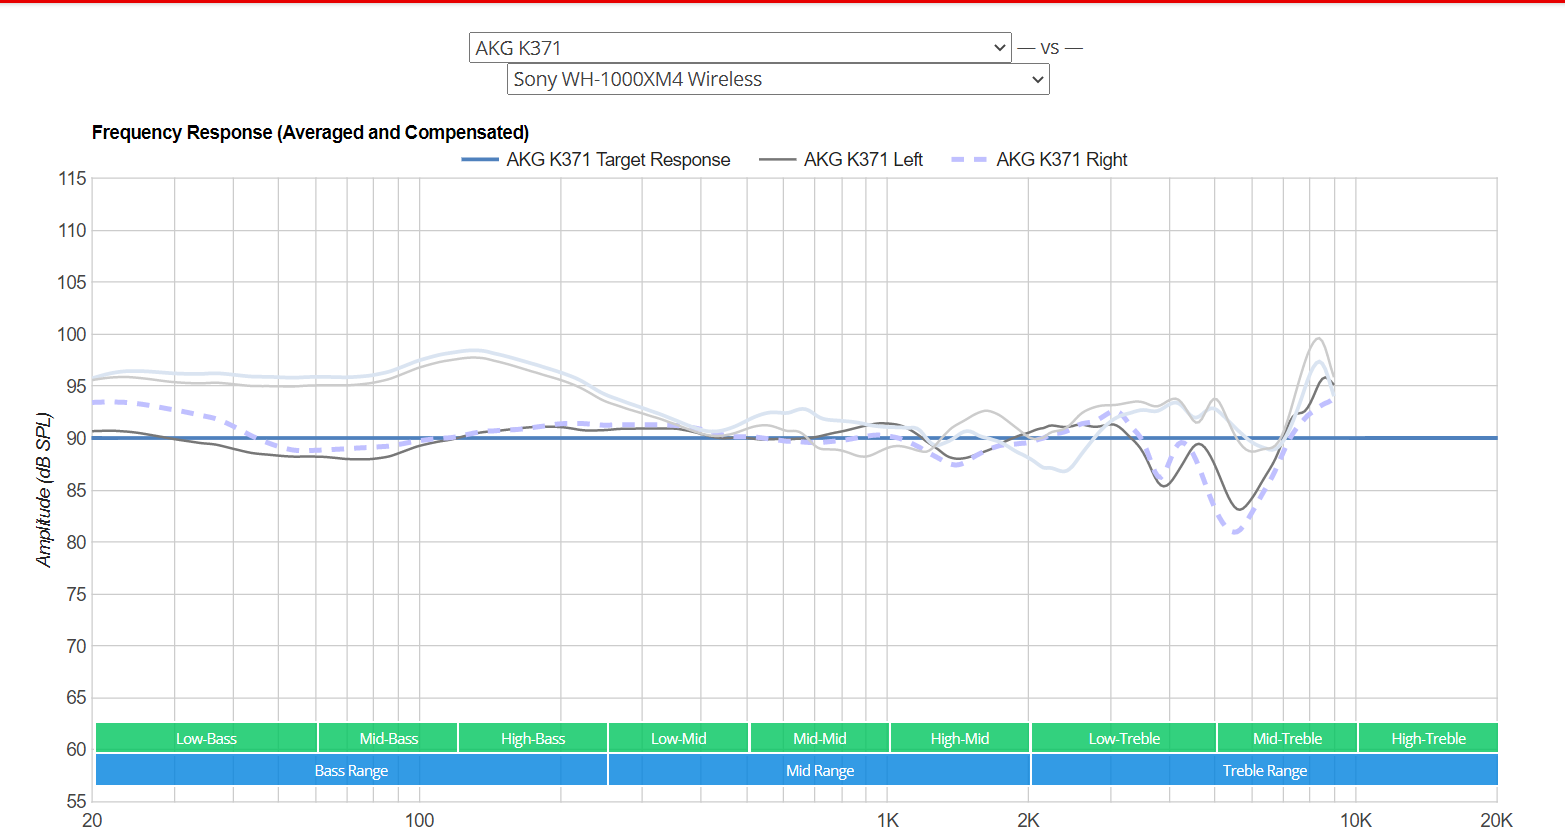
Task: Open the Sony WH-1000XM4 Wireless comparison dropdown
Action: pyautogui.click(x=778, y=79)
